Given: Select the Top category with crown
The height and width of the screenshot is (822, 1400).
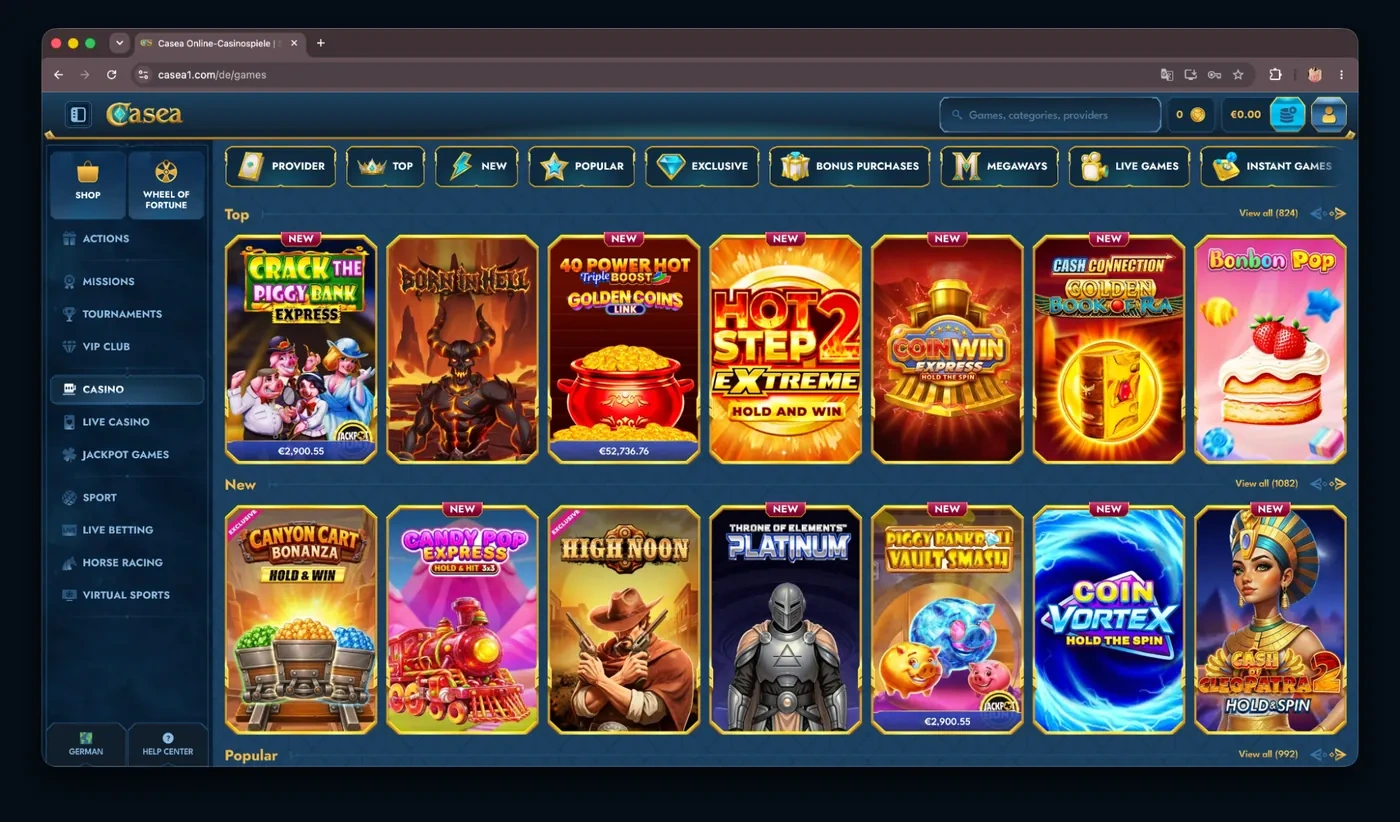Looking at the screenshot, I should click(x=385, y=166).
